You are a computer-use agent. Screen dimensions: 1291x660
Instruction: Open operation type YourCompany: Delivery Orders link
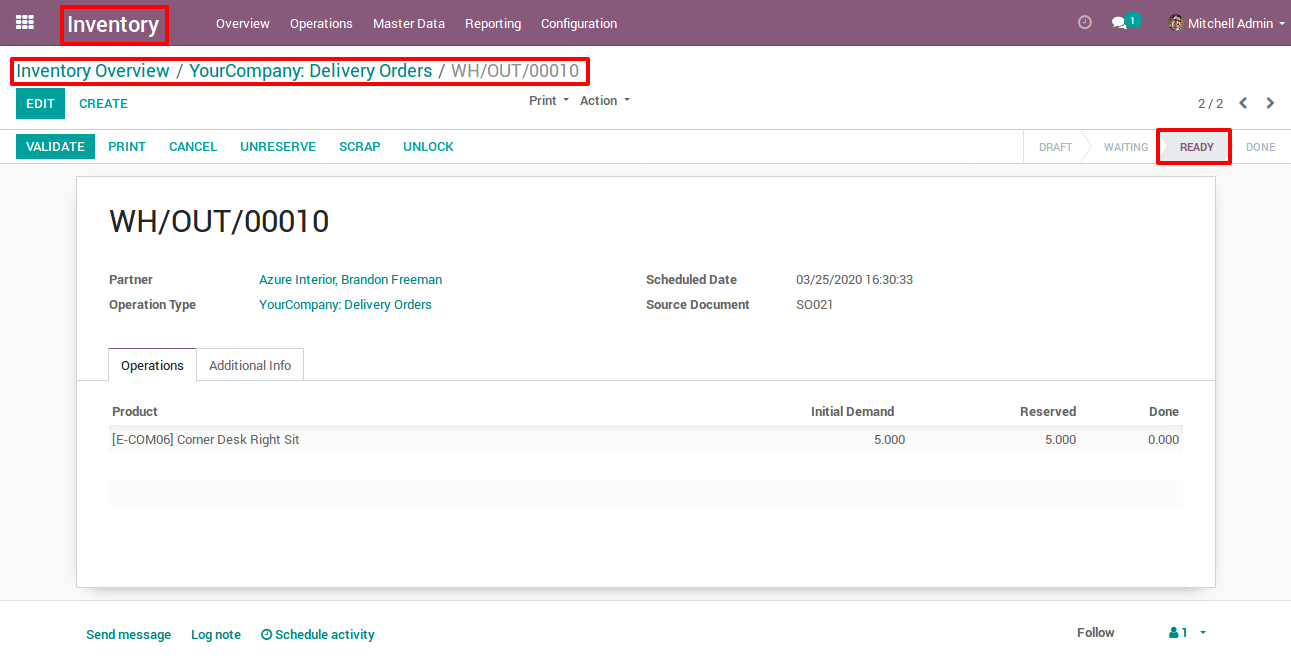click(x=345, y=305)
